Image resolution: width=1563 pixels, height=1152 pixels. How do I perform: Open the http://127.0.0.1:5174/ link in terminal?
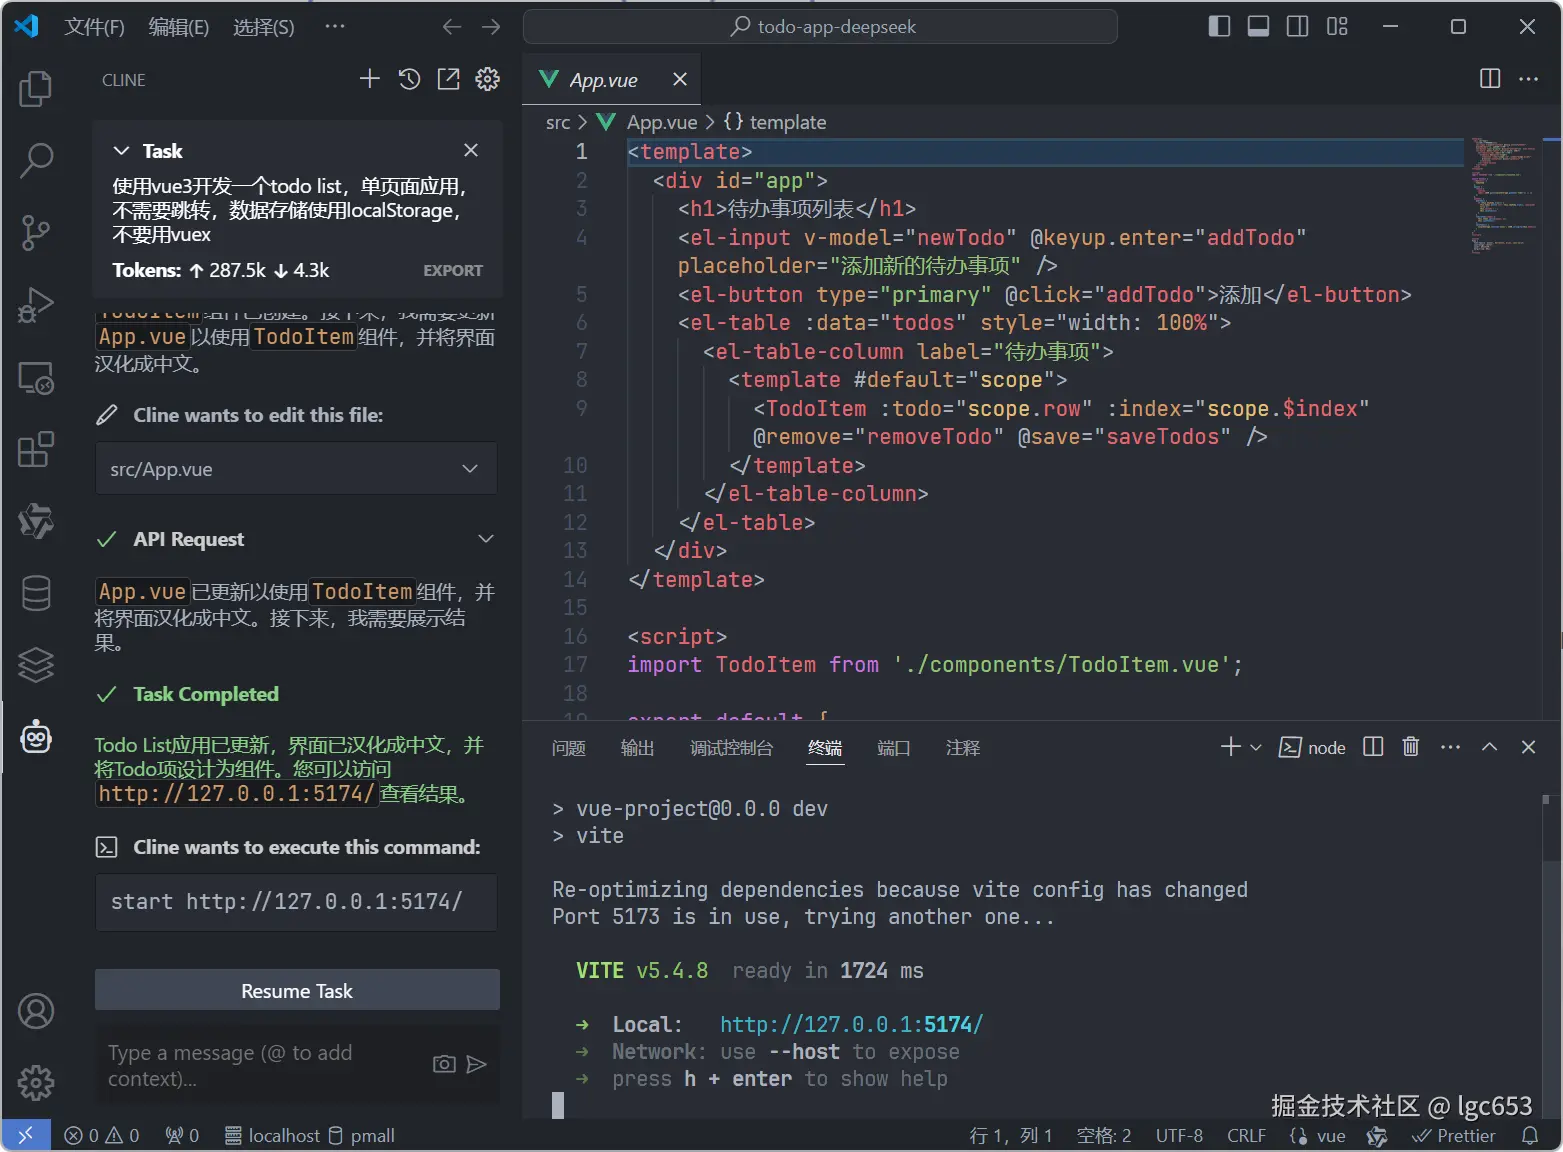[x=851, y=1025]
